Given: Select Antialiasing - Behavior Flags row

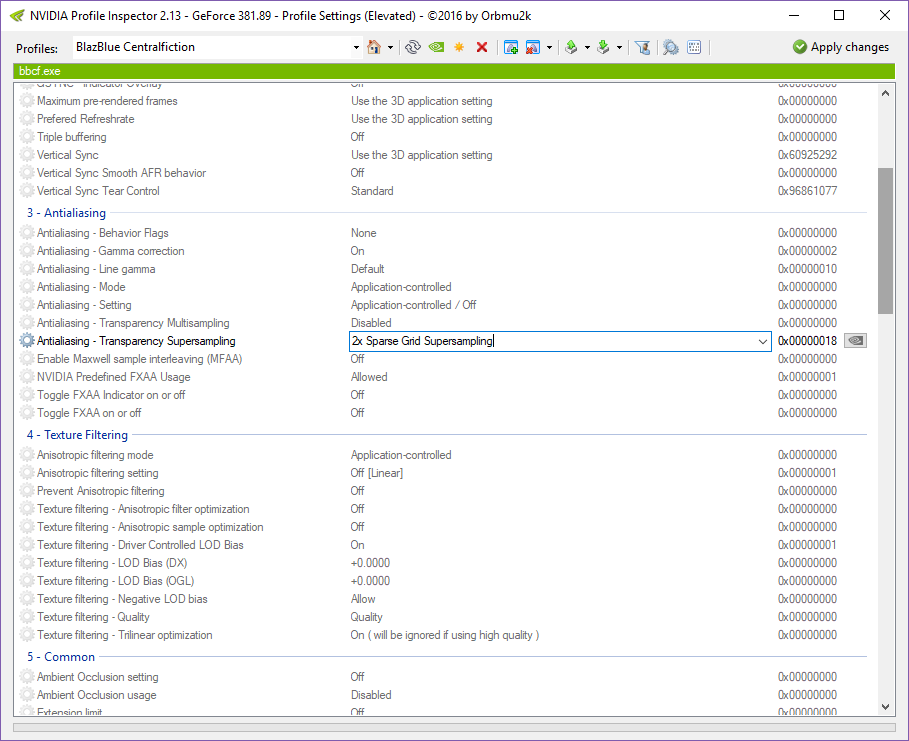Looking at the screenshot, I should 443,233.
